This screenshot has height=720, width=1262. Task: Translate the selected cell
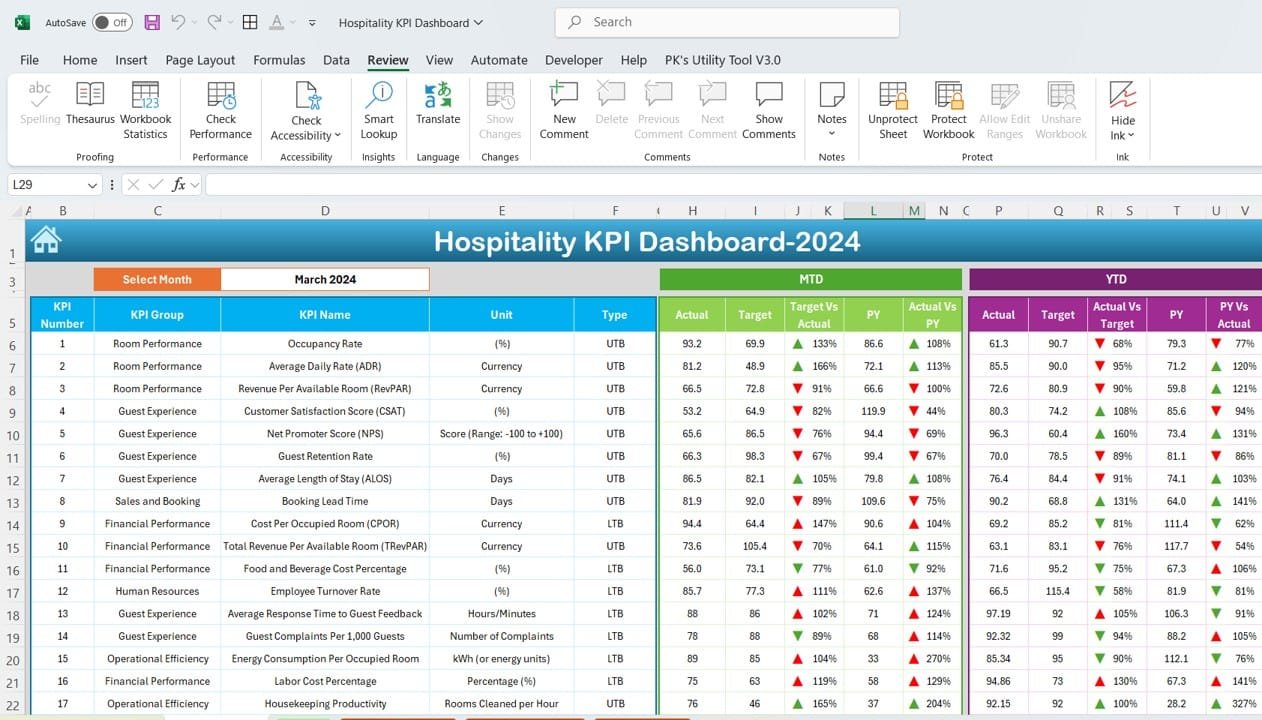[x=437, y=108]
